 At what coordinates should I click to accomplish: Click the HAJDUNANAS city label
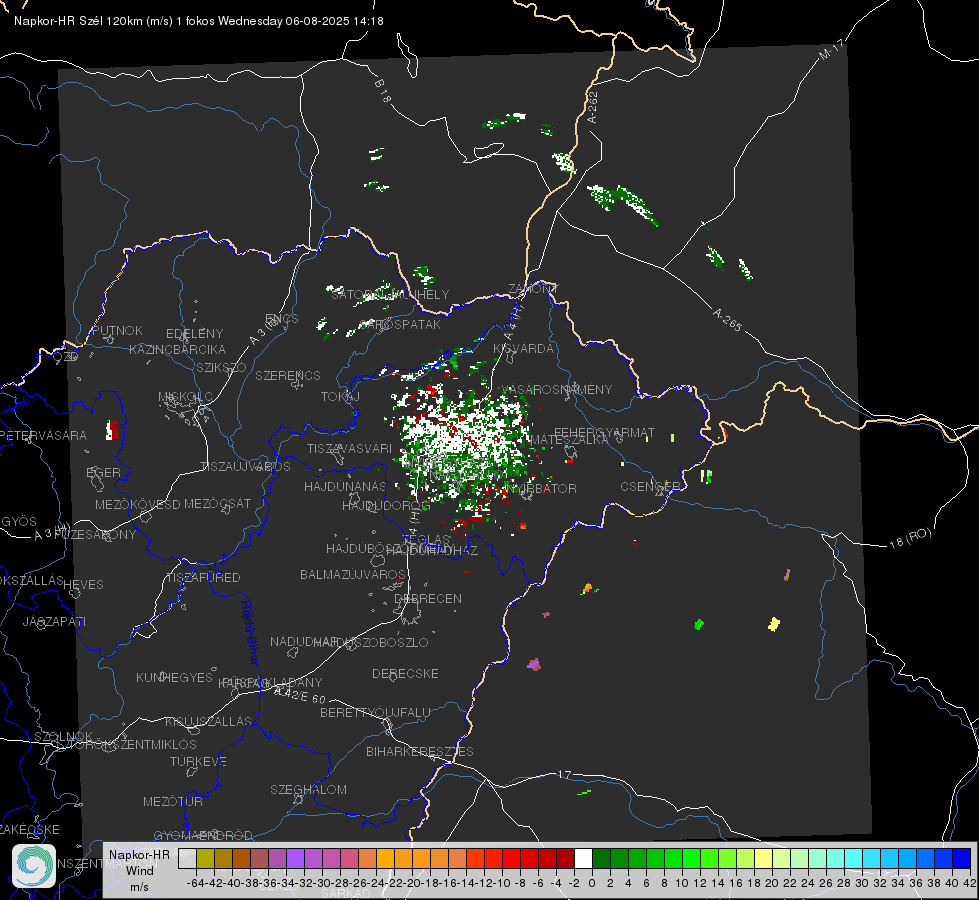click(345, 486)
